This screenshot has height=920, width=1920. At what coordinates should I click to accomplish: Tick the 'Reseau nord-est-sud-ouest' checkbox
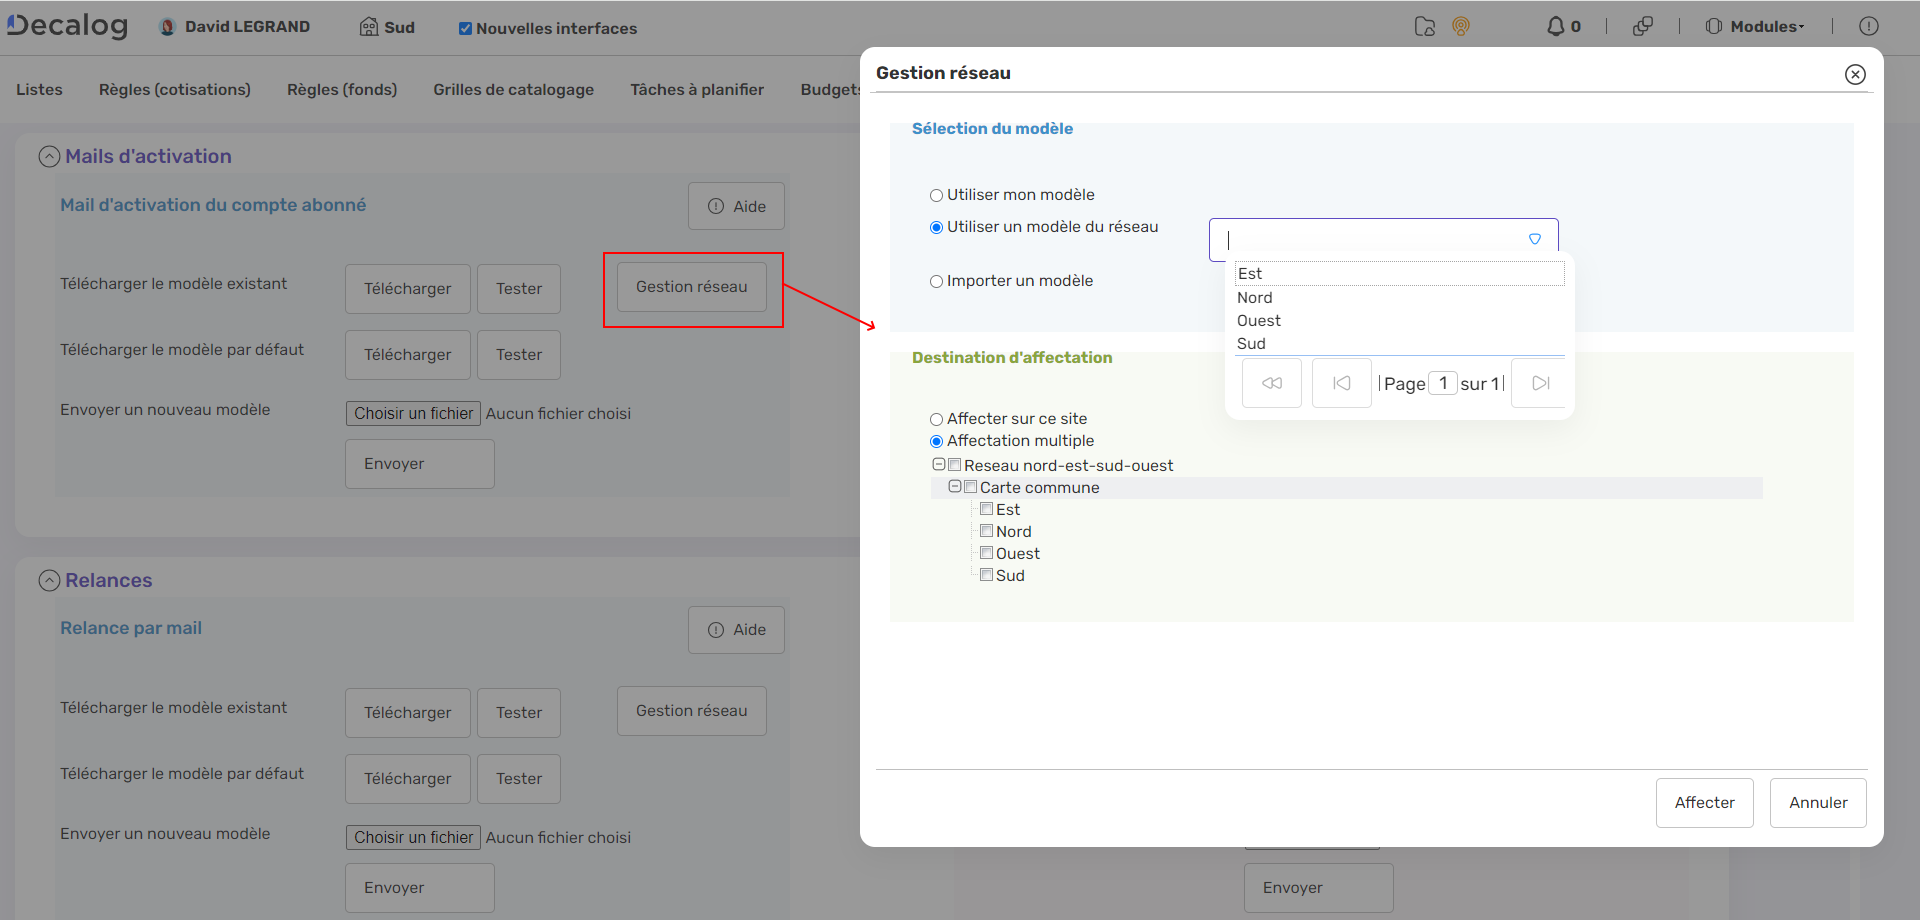click(955, 465)
